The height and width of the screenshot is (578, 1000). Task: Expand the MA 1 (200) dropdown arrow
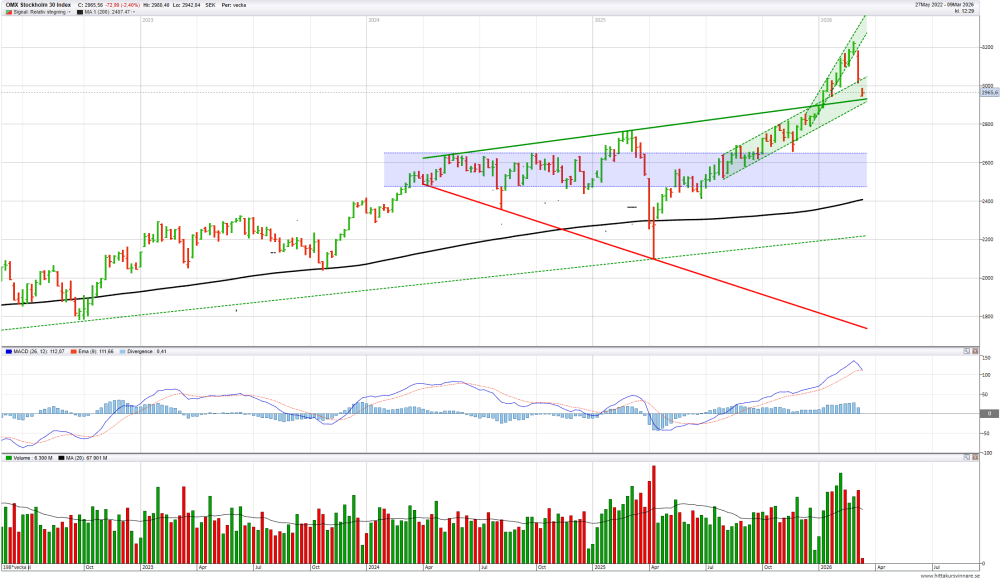tap(134, 12)
